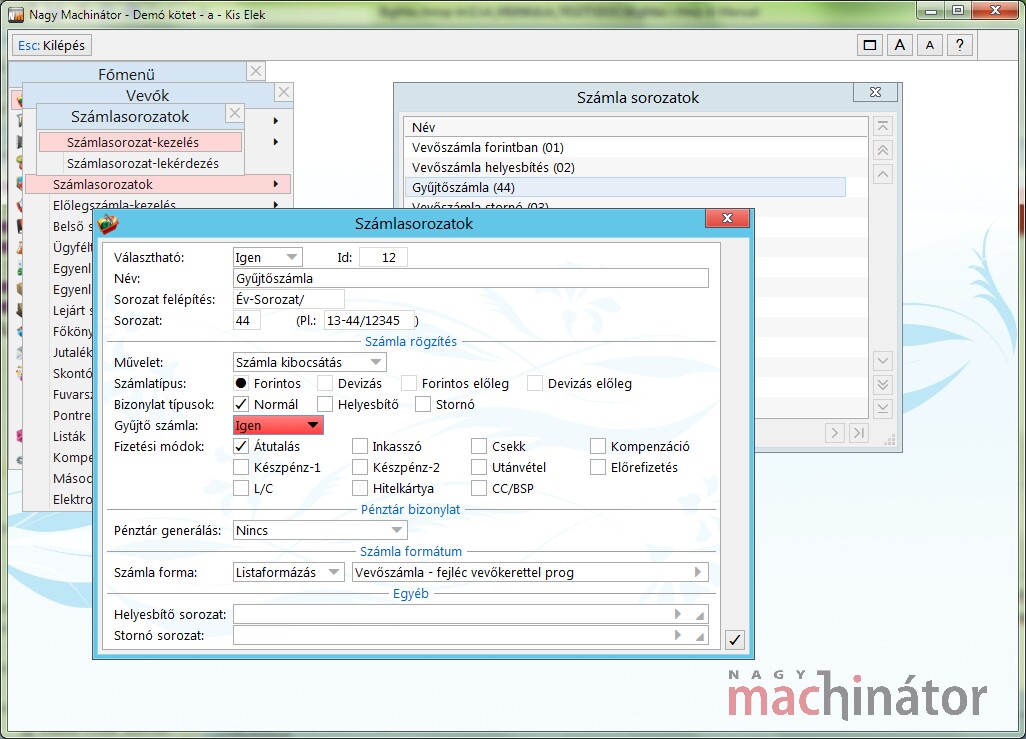Open Számlasorozatok entry in Vevők menu

coord(157,184)
